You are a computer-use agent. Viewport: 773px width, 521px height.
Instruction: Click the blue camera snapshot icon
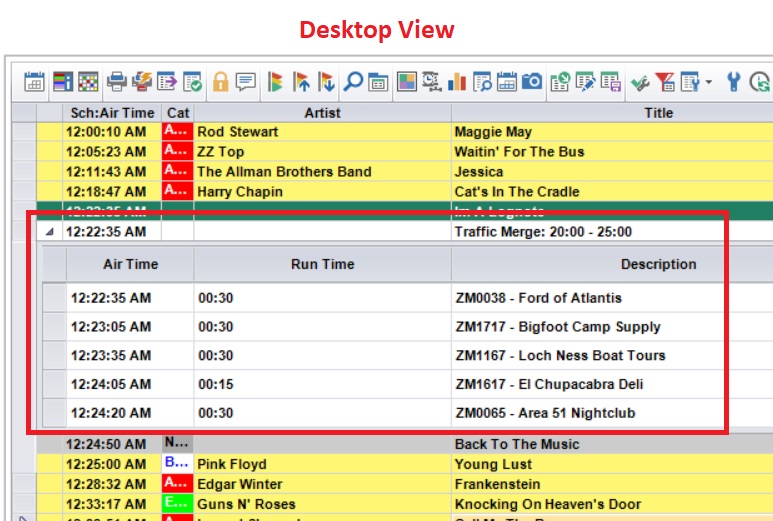[532, 82]
